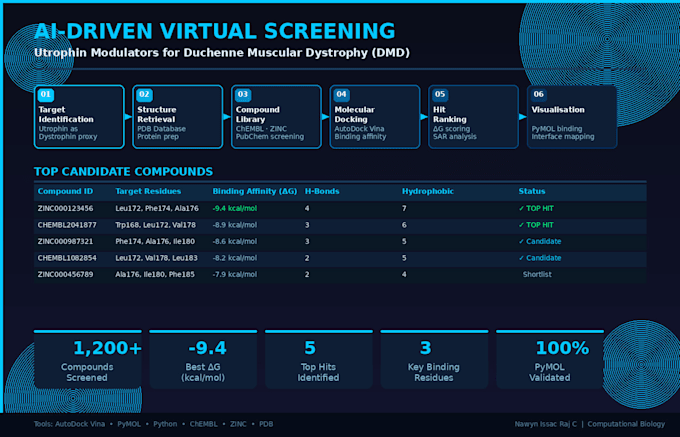Click TOP HIT checkmark for CHEMBL2041877
The image size is (680, 437).
(x=521, y=225)
